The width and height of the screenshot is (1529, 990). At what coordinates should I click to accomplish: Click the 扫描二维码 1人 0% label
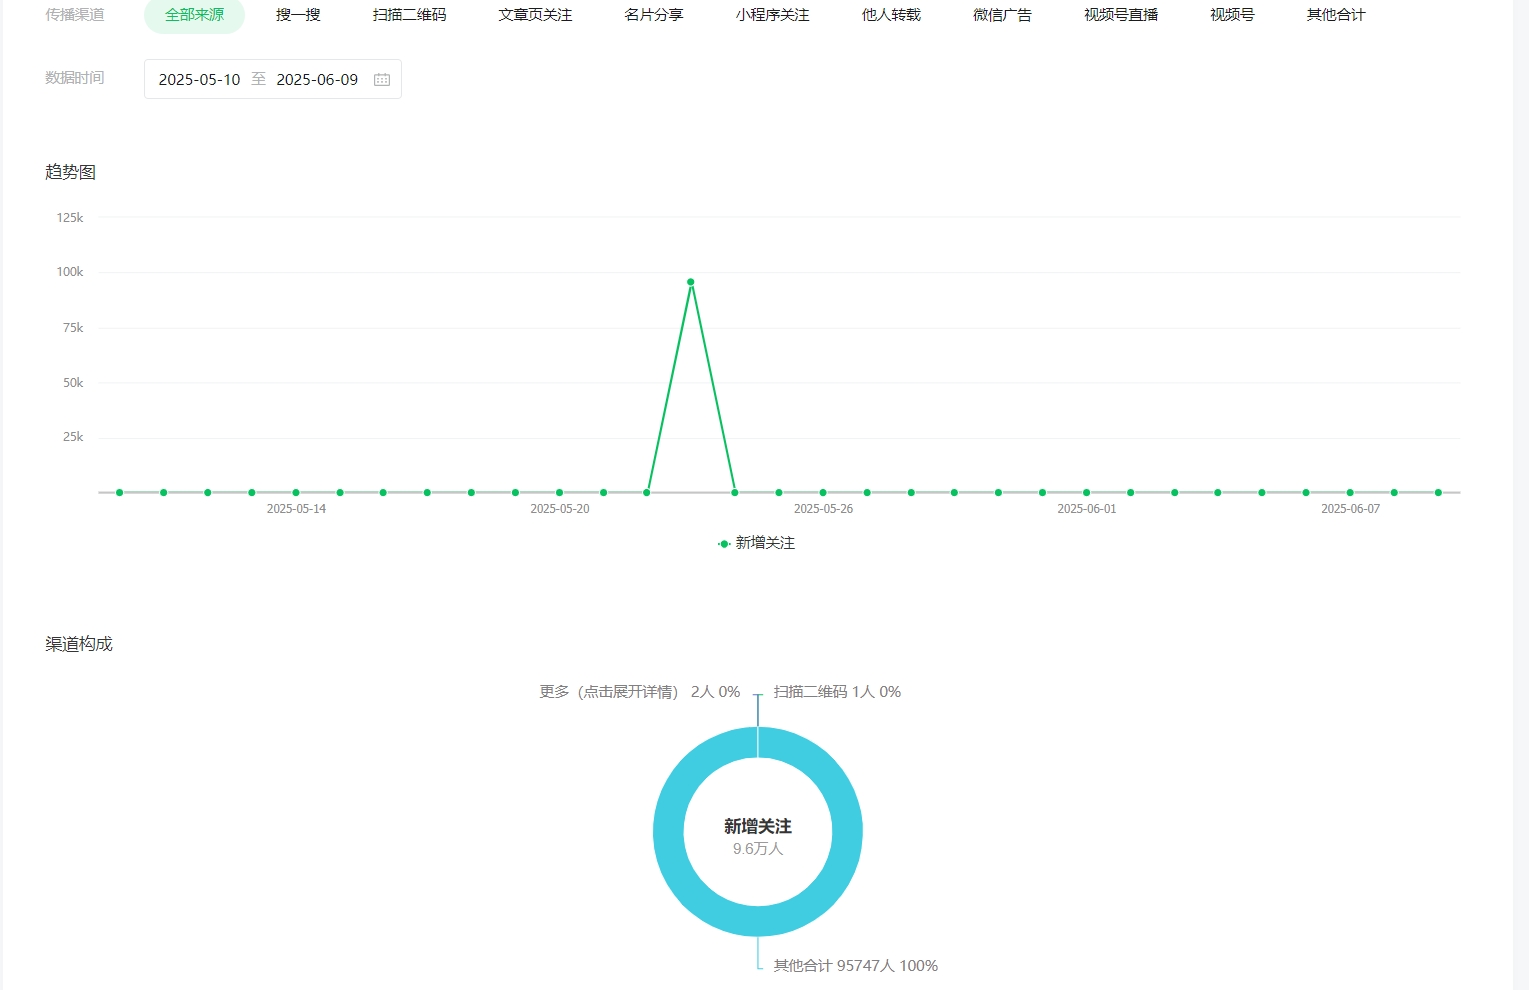837,692
